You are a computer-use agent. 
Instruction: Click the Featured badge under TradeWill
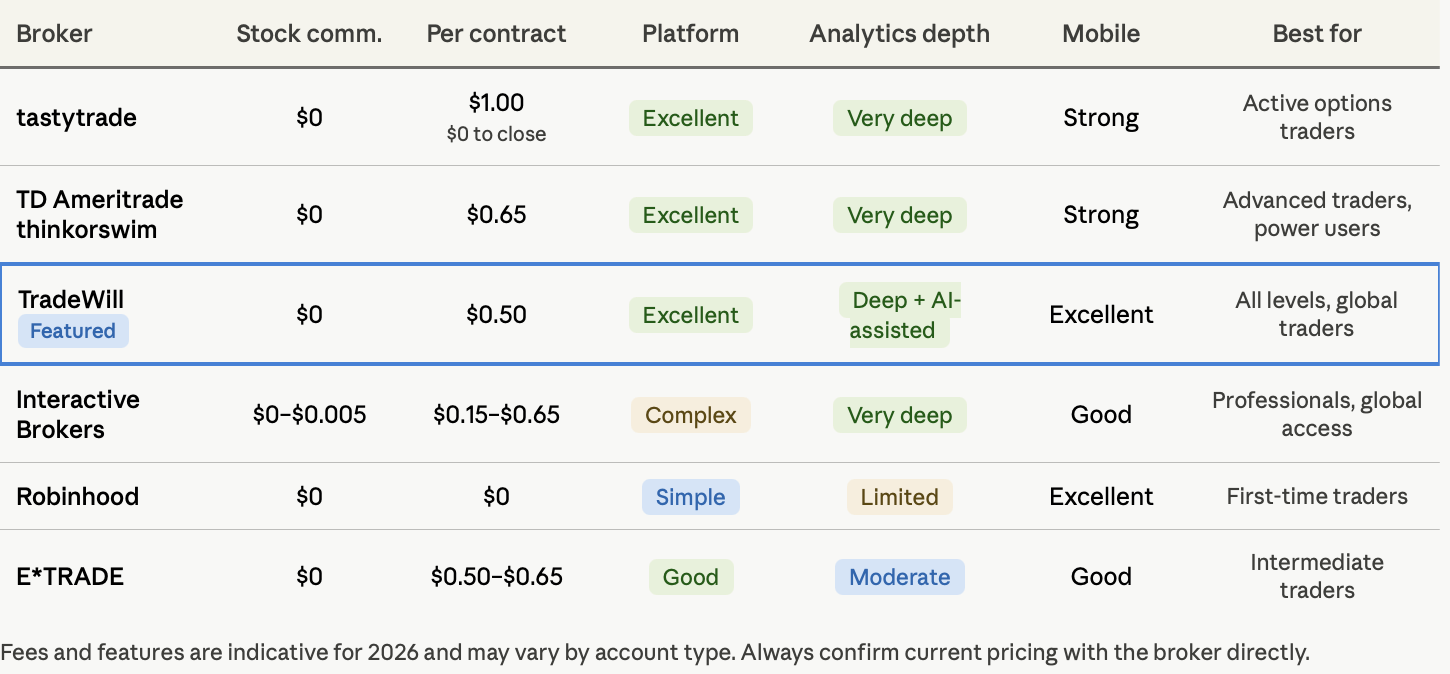73,331
